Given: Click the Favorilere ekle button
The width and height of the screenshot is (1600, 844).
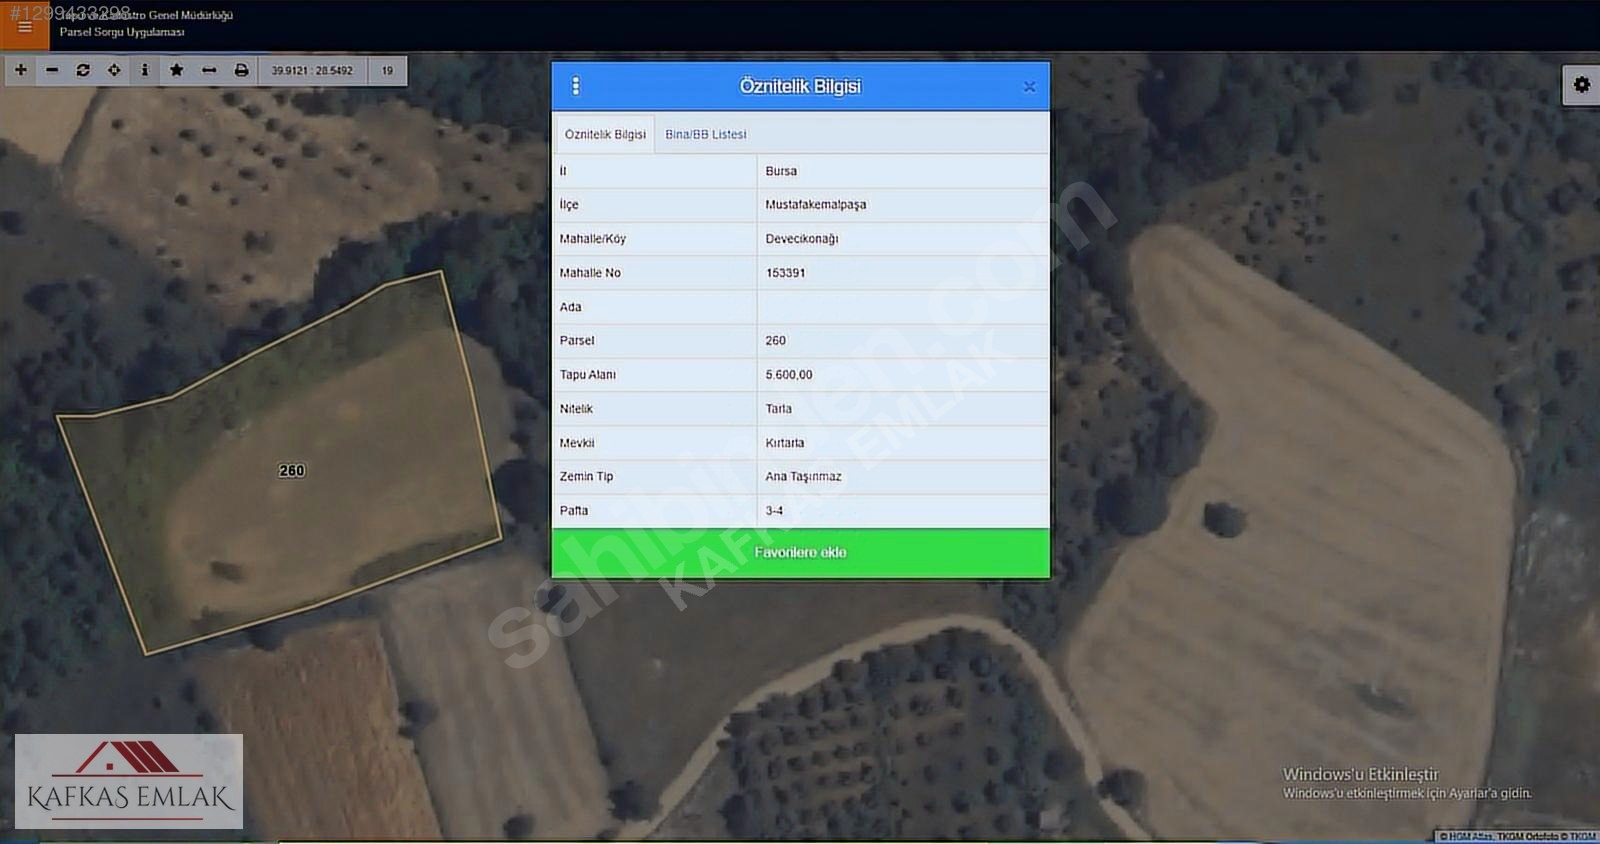Looking at the screenshot, I should coord(801,552).
